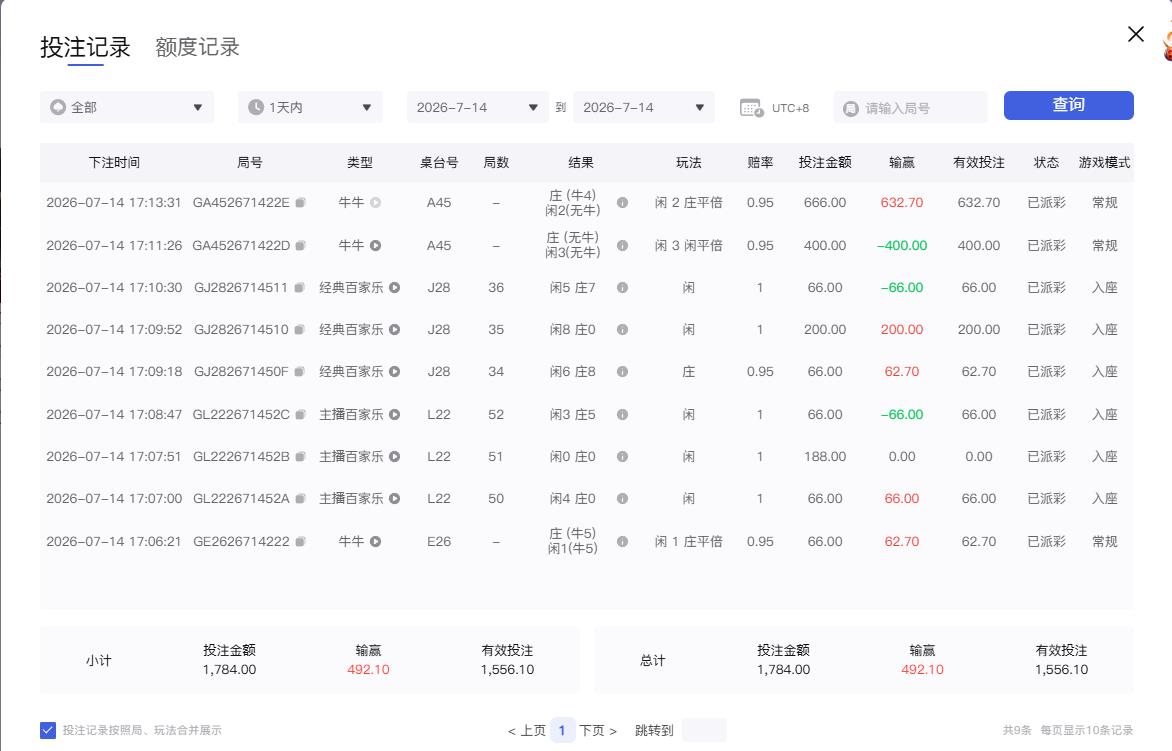Click table number E26

[439, 542]
